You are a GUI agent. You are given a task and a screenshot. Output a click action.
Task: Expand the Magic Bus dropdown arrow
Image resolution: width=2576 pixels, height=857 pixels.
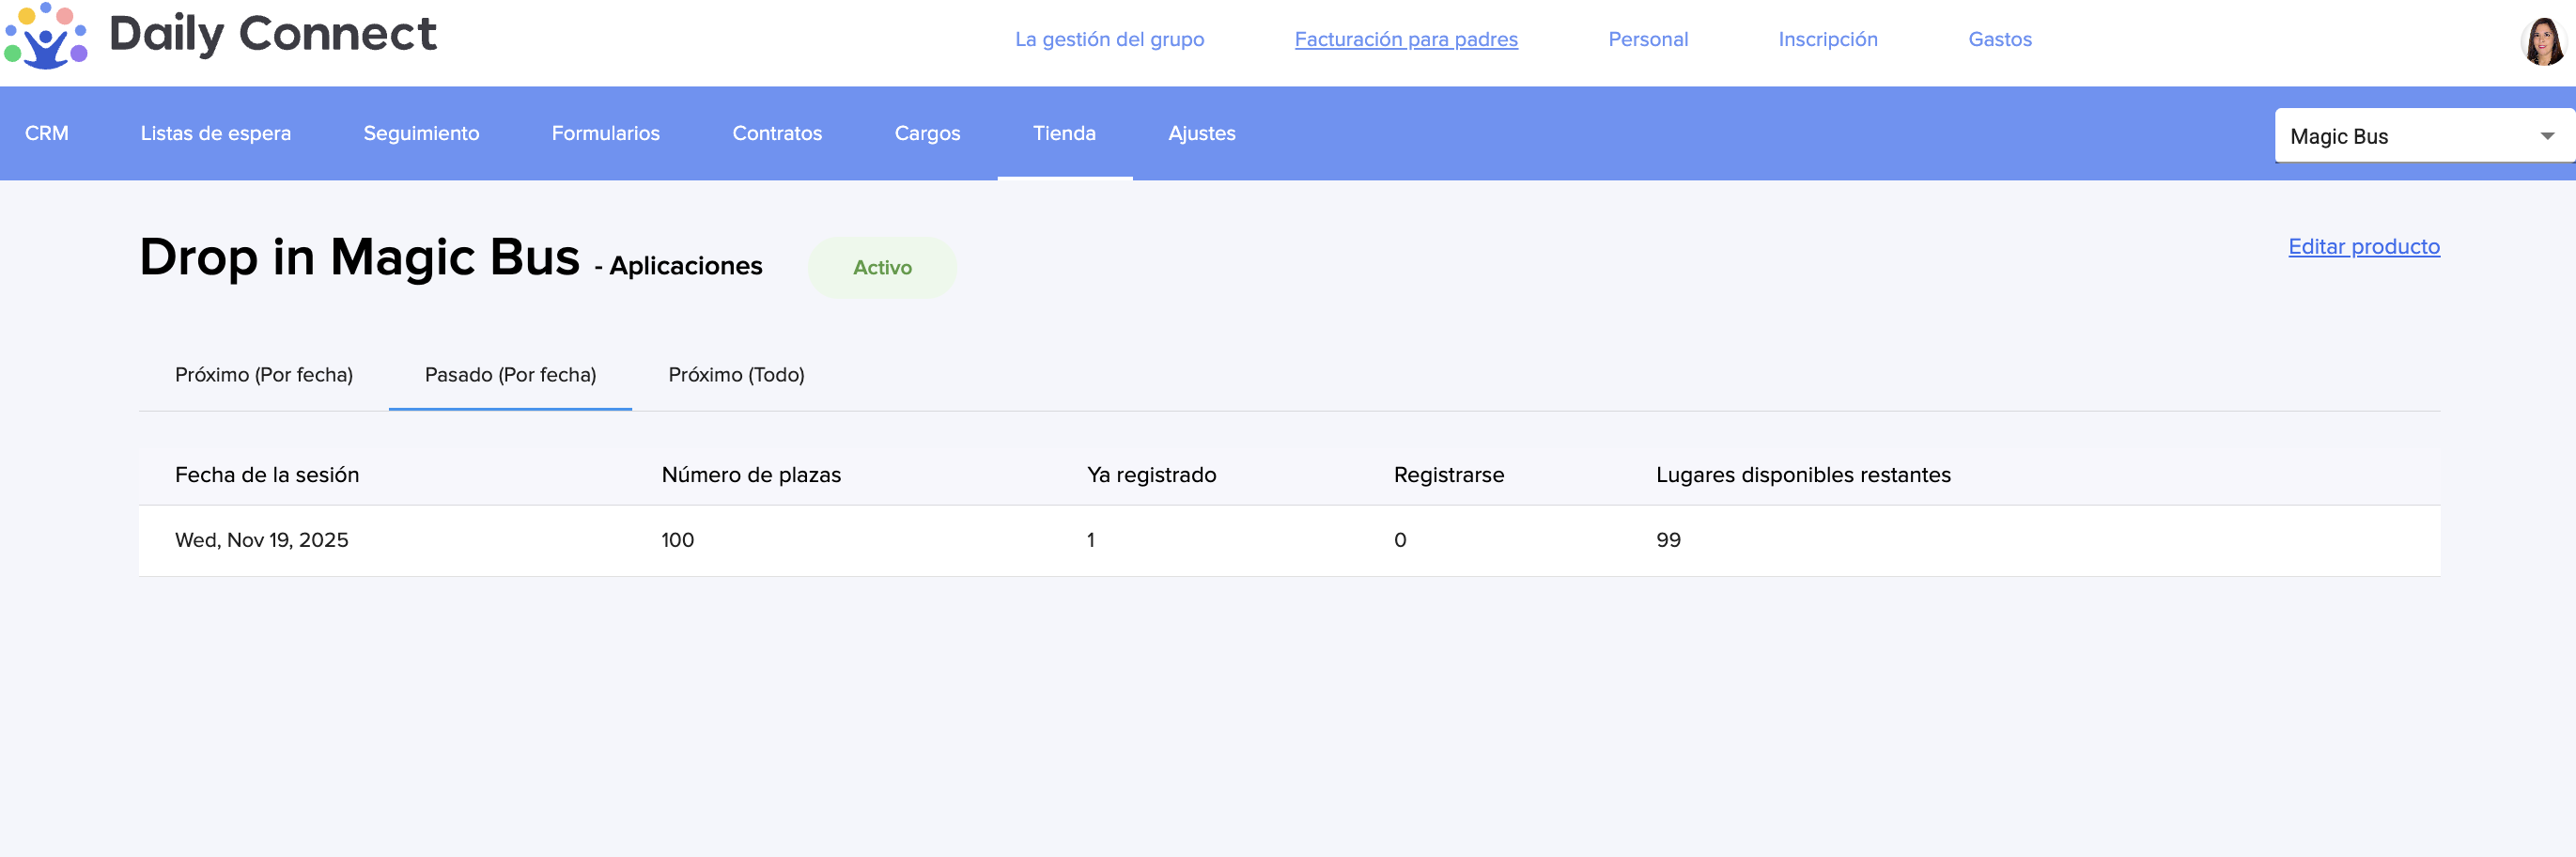click(x=2547, y=136)
